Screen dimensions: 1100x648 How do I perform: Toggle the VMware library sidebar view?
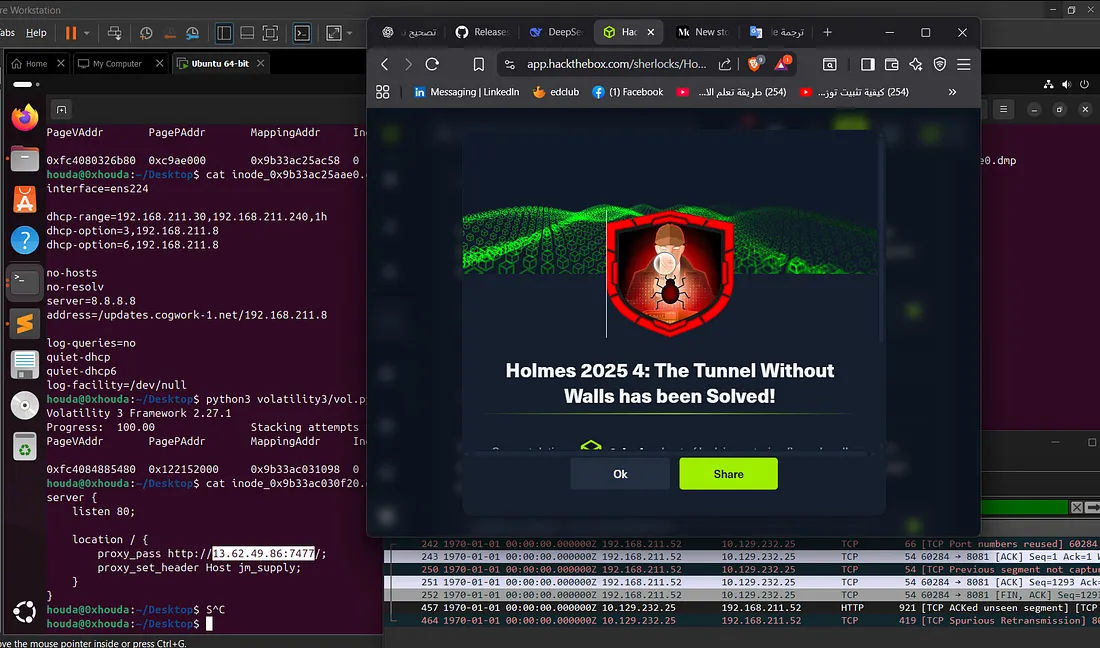point(224,33)
